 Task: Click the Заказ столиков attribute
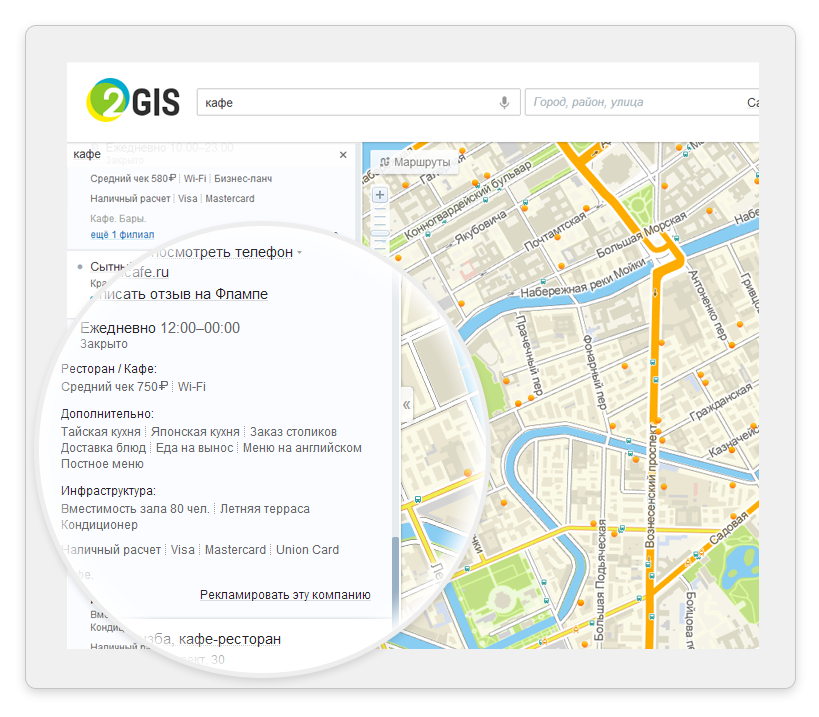coord(293,432)
